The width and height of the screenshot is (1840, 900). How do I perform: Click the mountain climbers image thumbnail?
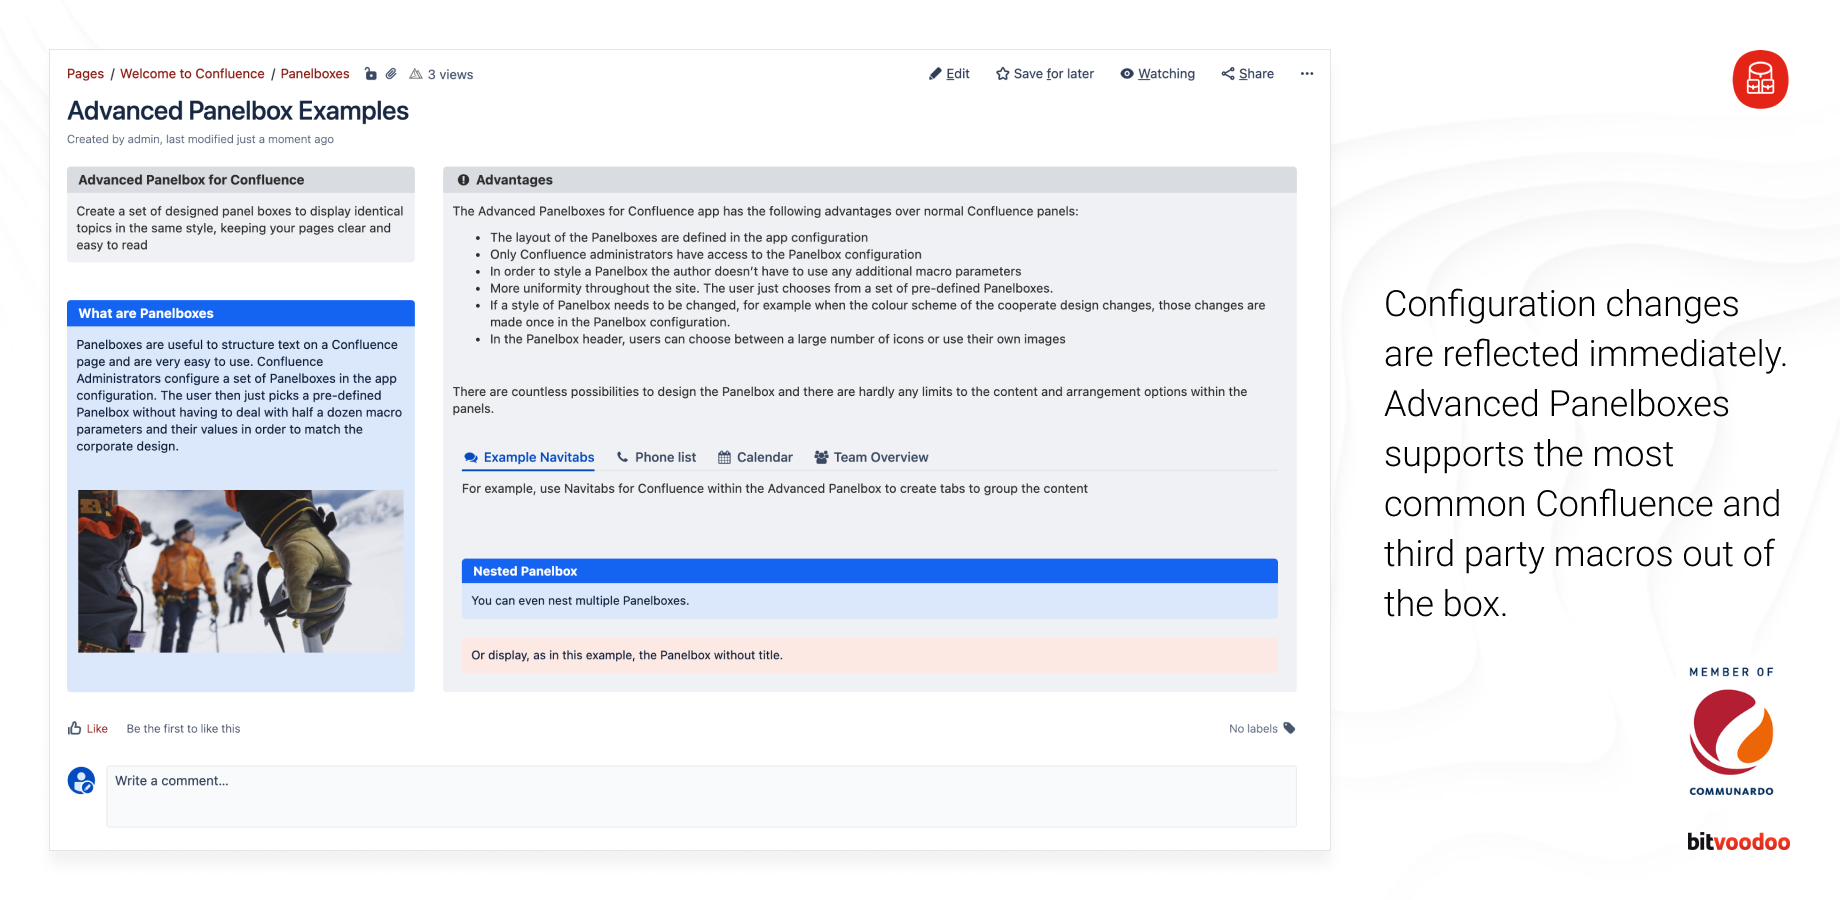(240, 570)
